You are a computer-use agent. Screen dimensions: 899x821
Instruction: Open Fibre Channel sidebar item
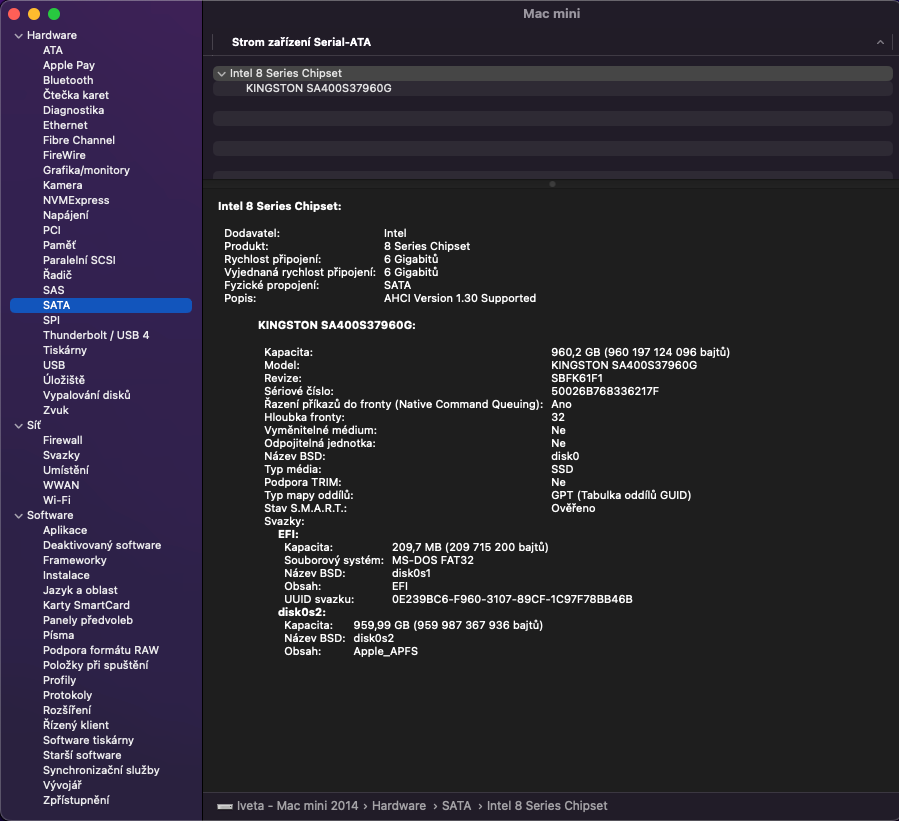[79, 140]
